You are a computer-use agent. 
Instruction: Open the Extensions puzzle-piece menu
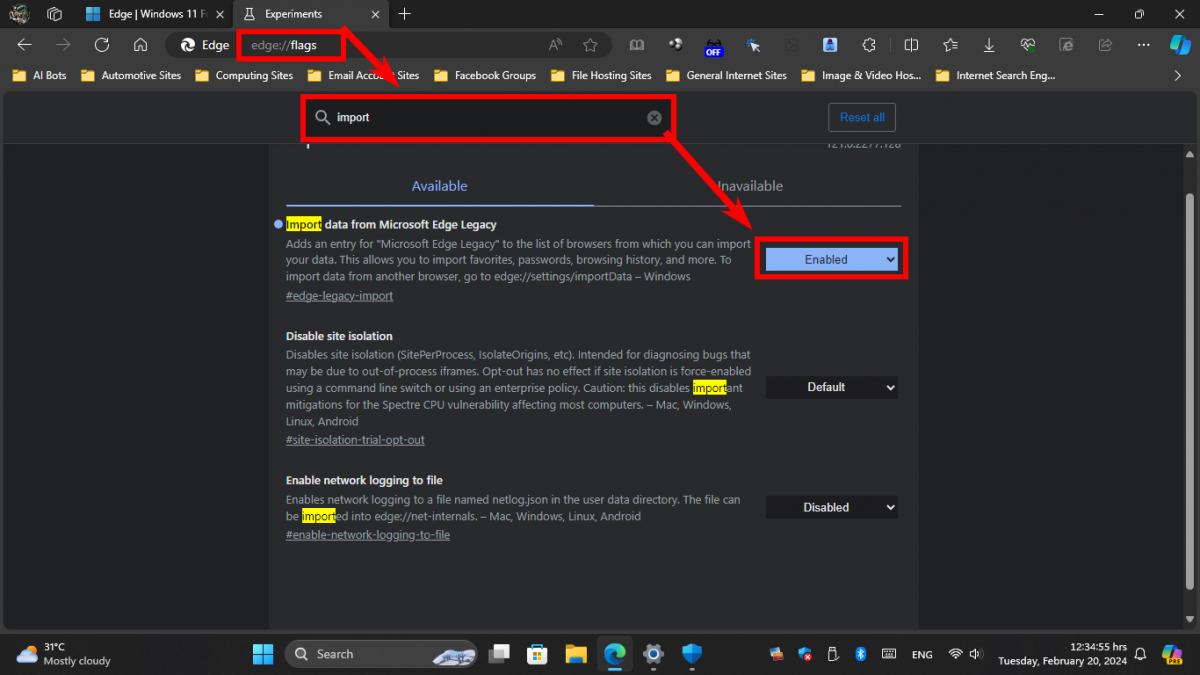pos(868,45)
